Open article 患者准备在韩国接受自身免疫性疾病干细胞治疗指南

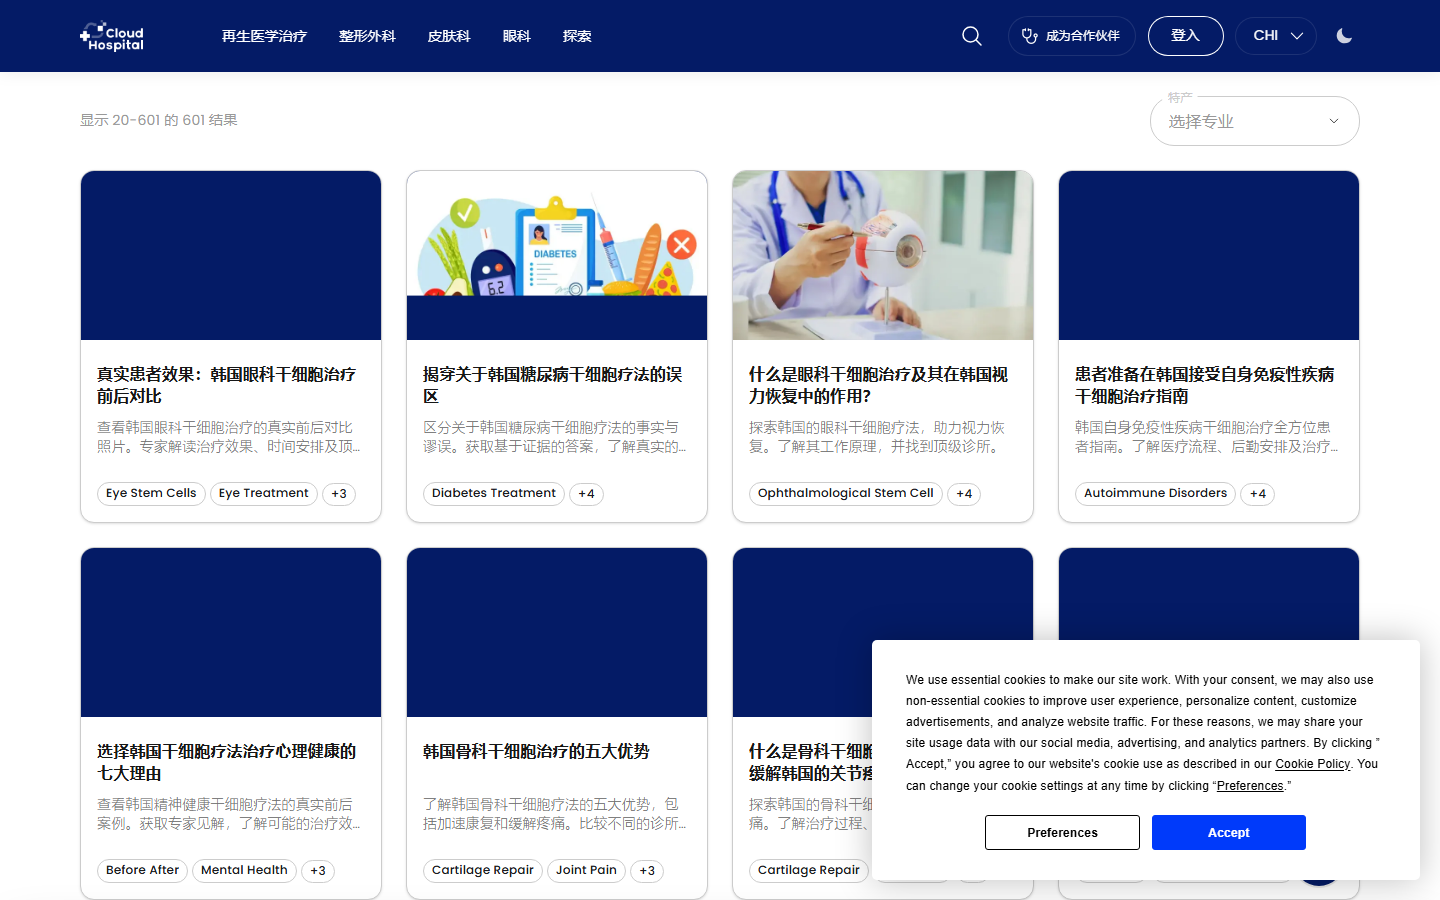1205,385
